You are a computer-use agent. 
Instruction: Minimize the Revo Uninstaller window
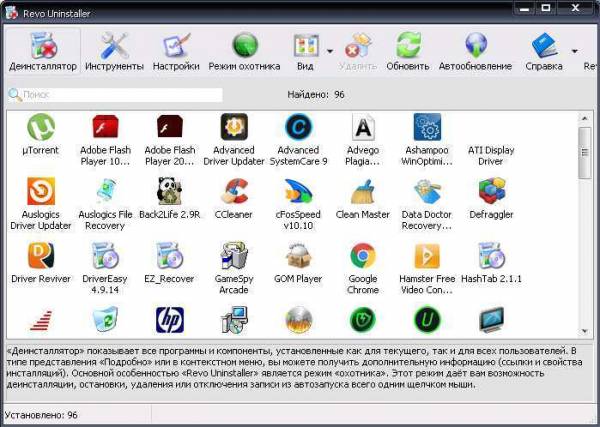tap(525, 8)
